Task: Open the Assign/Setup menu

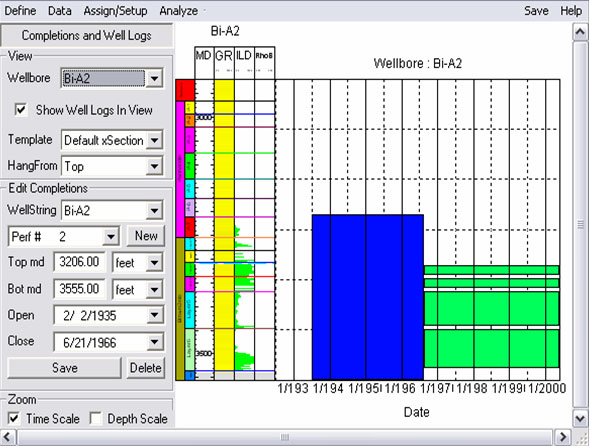Action: click(115, 11)
